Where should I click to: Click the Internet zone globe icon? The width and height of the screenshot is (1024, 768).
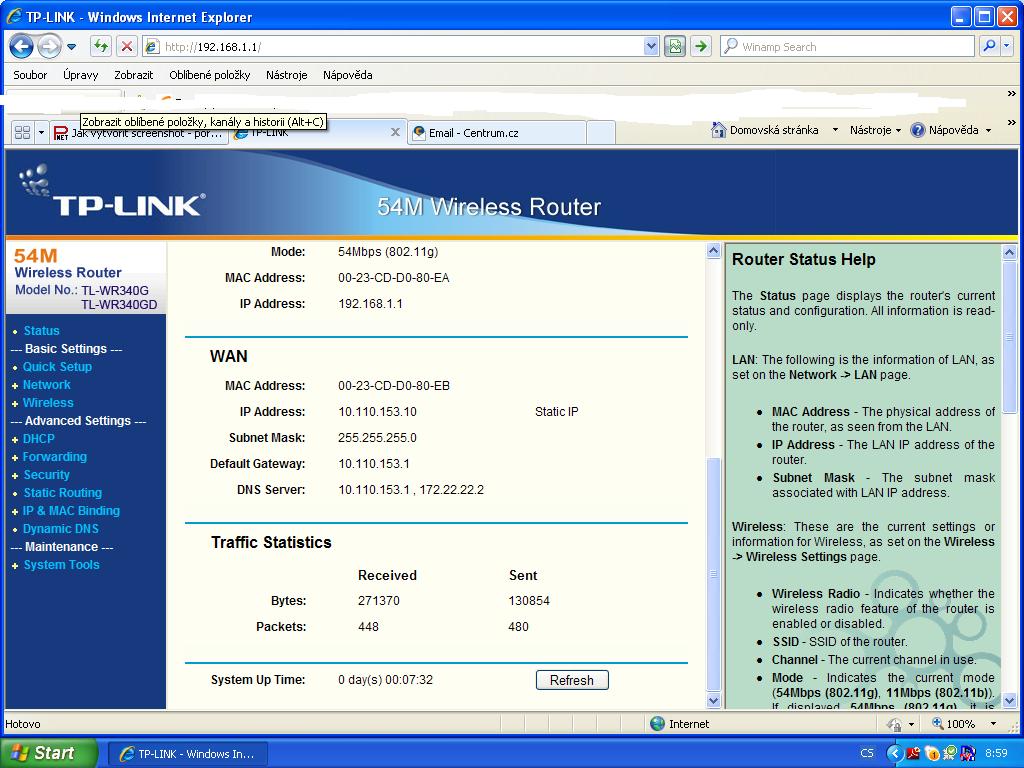[658, 724]
